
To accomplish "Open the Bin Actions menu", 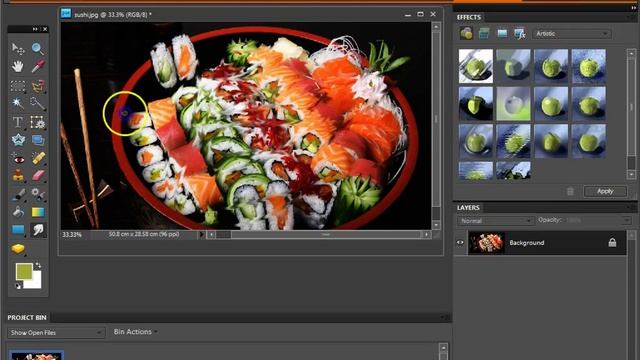I will (136, 332).
